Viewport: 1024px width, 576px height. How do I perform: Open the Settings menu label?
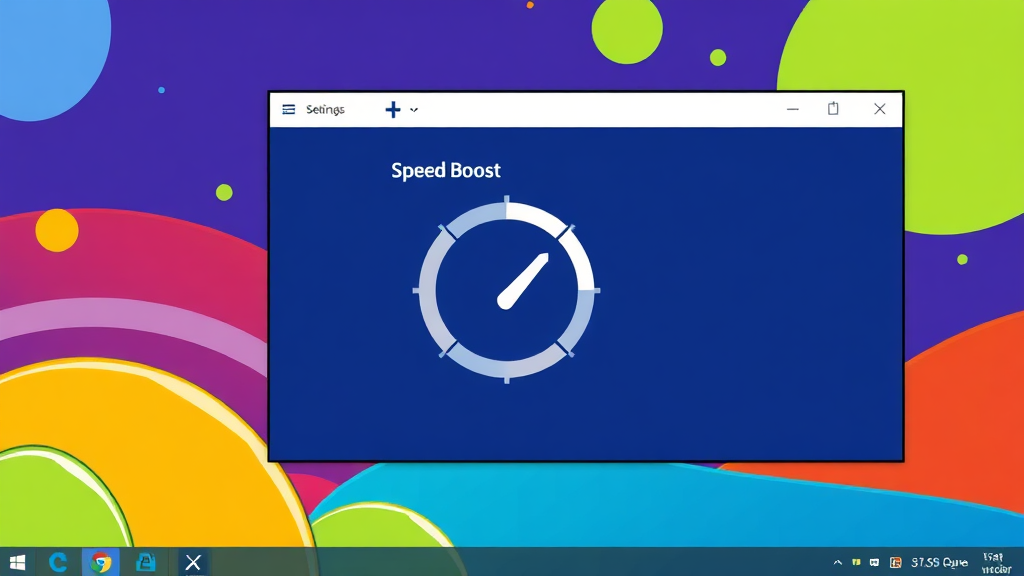point(325,110)
